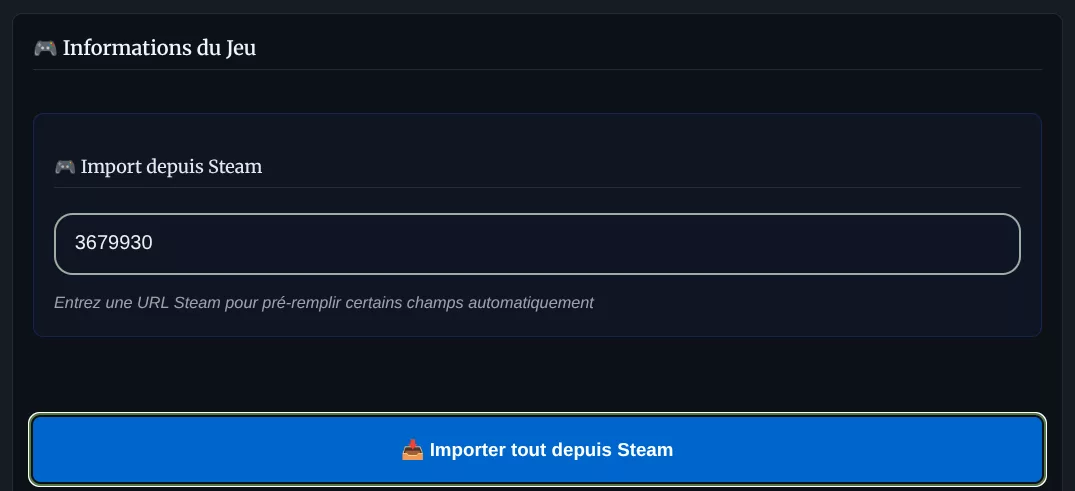Click the helper text about entering a Steam URL
Image resolution: width=1075 pixels, height=491 pixels.
(324, 302)
